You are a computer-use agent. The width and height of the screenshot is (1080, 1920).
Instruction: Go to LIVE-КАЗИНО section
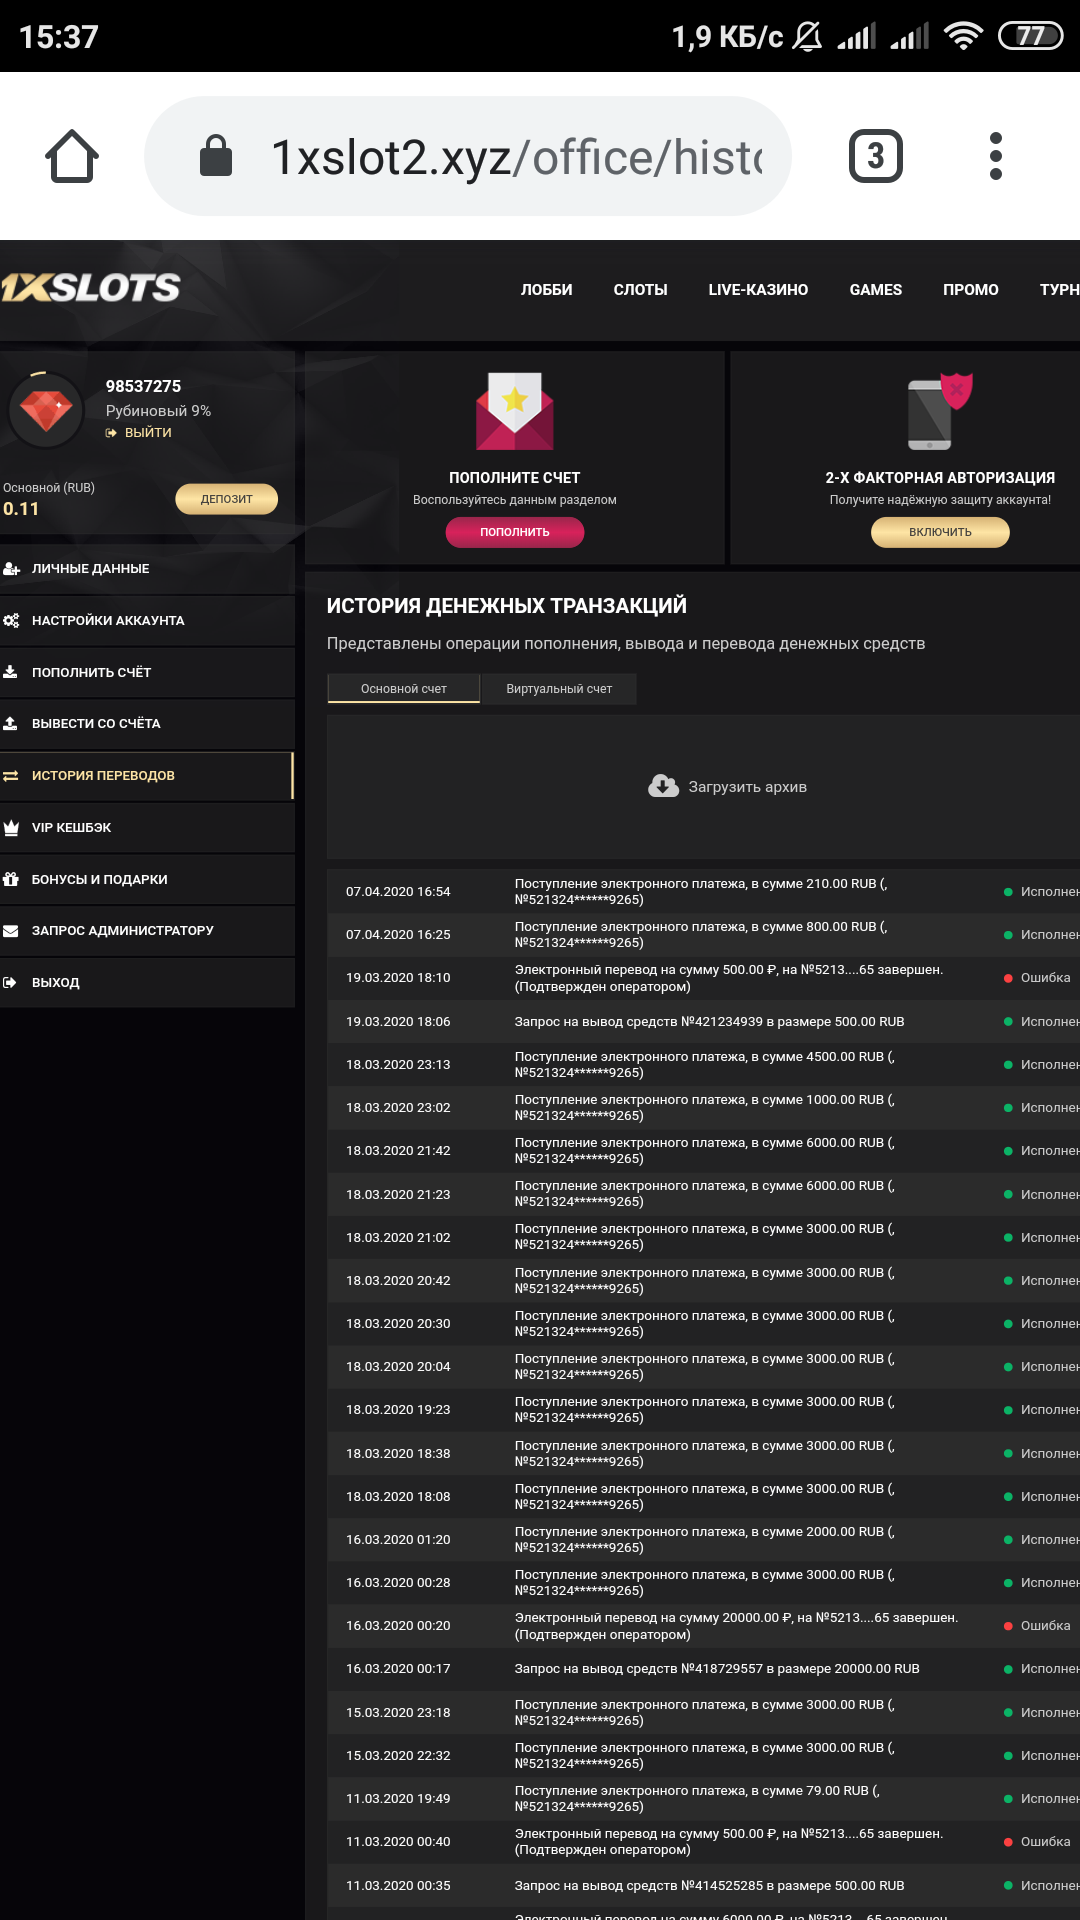(x=758, y=290)
